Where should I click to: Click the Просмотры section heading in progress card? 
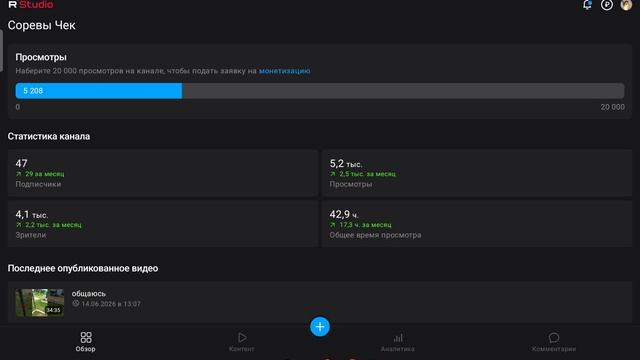tap(41, 57)
